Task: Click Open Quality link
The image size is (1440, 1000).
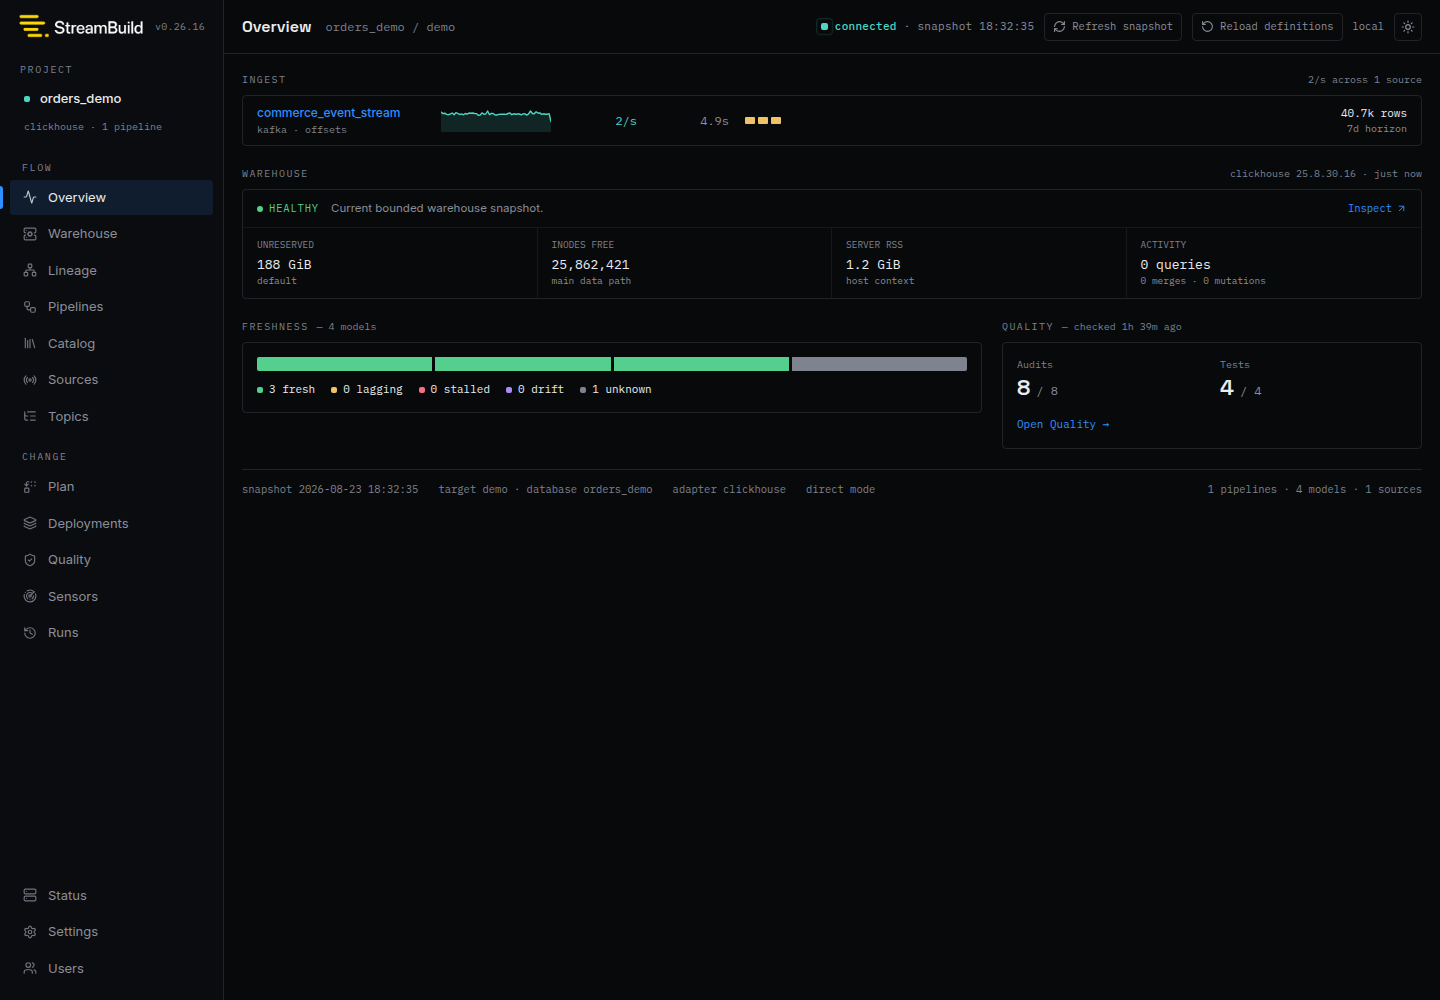Action: pos(1063,425)
